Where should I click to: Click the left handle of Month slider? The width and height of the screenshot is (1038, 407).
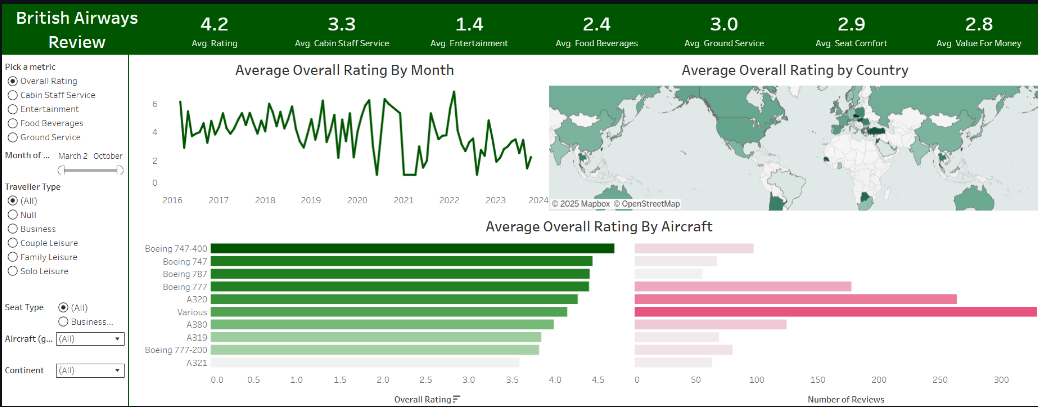62,170
